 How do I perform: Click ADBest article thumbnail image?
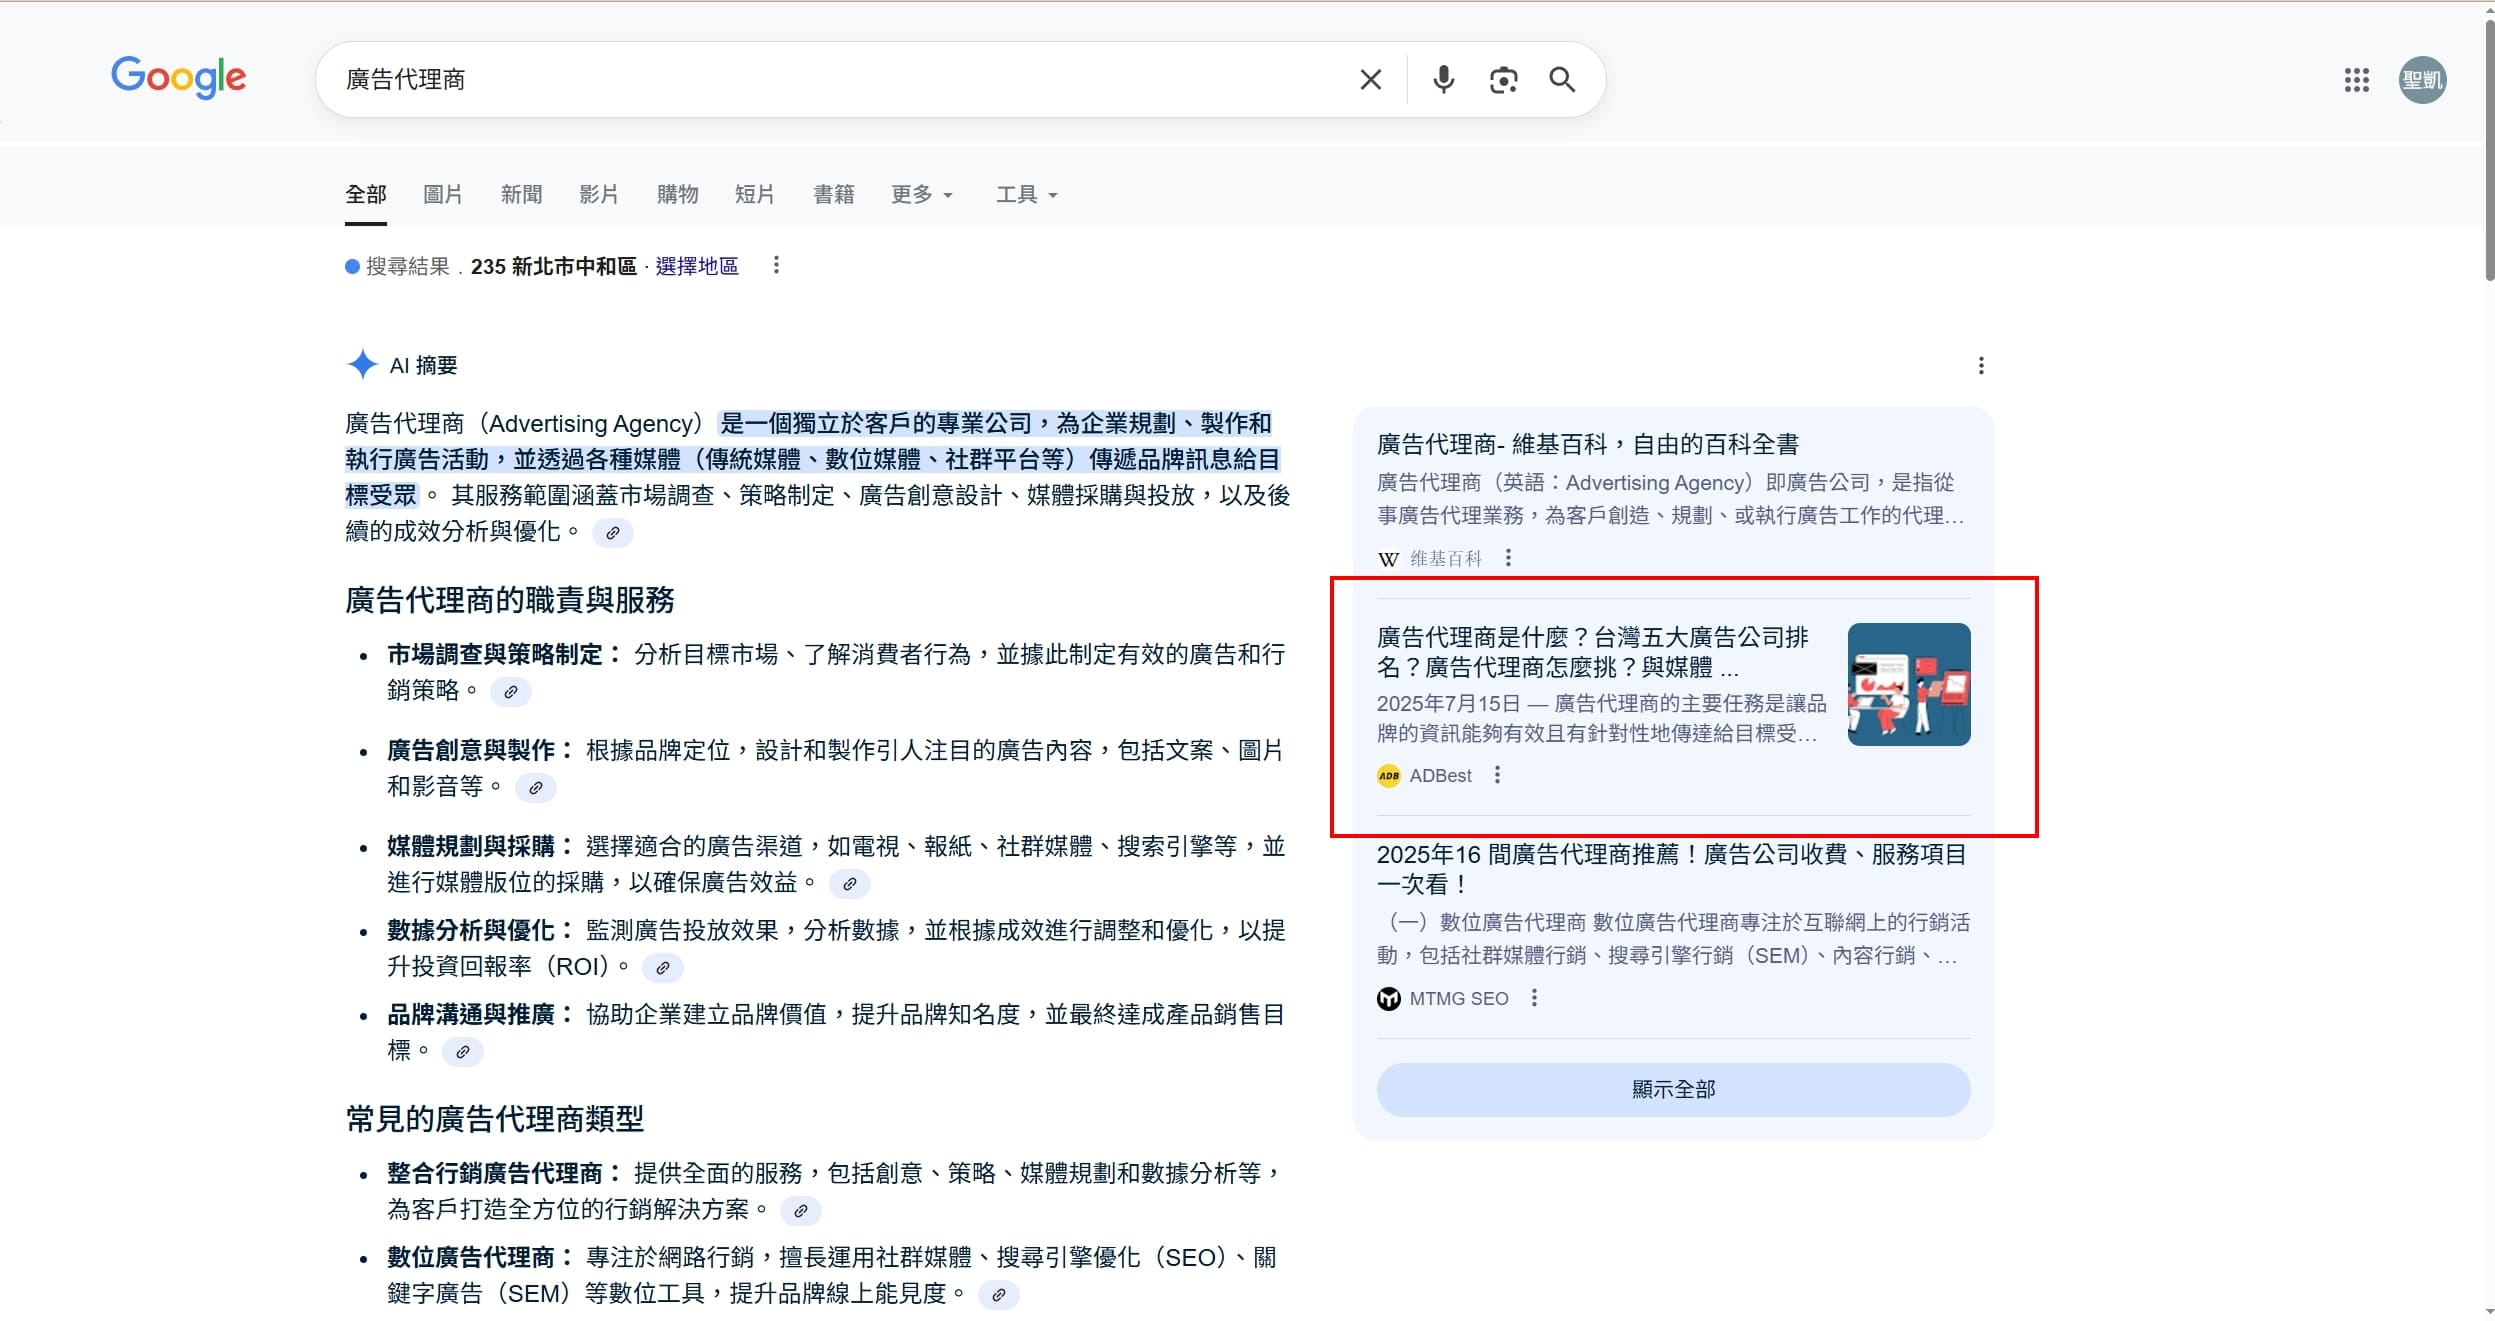point(1908,684)
